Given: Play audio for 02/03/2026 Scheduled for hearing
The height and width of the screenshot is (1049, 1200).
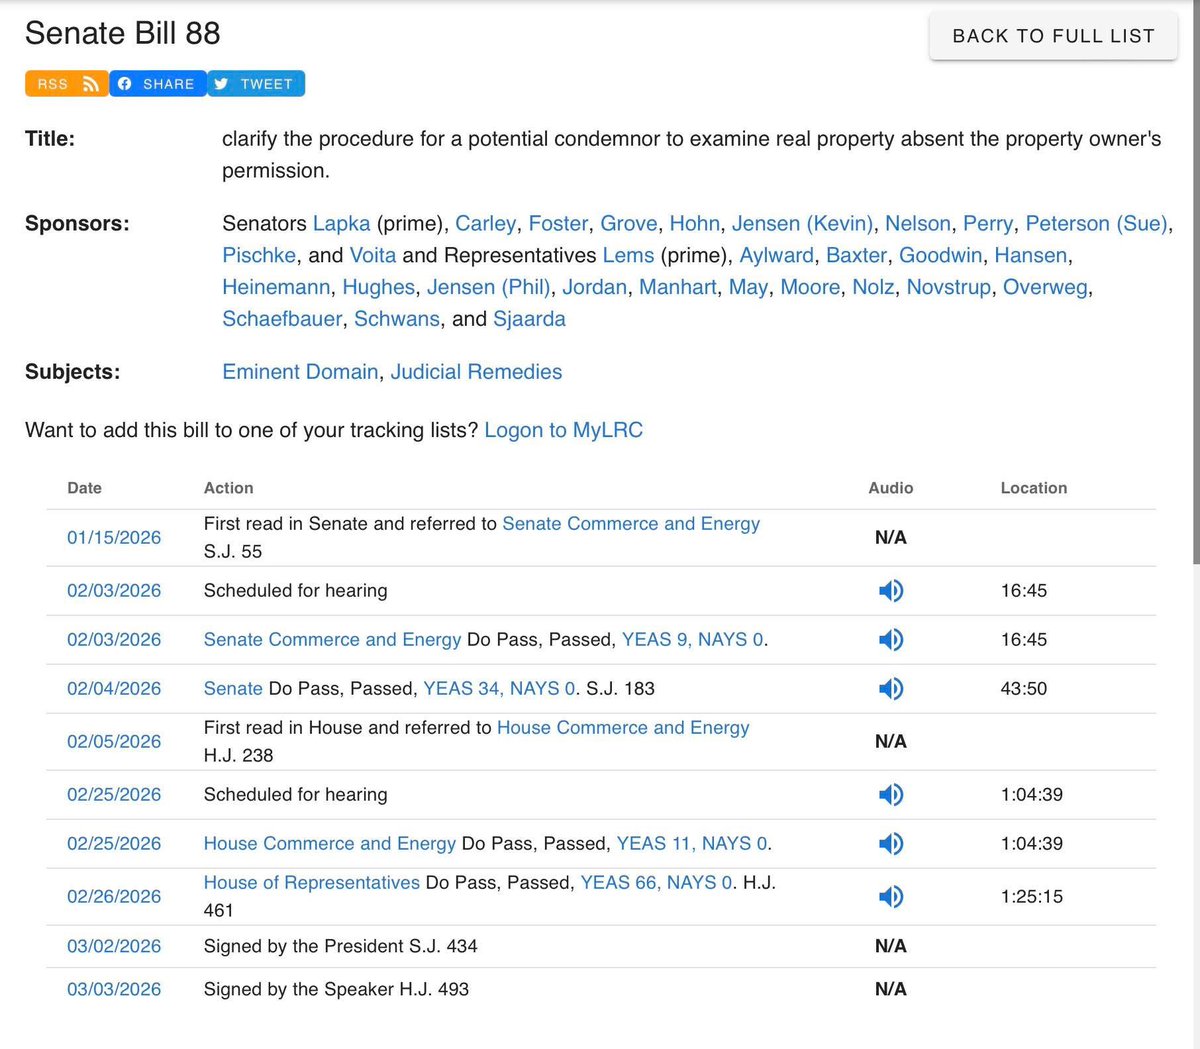Looking at the screenshot, I should coord(890,591).
